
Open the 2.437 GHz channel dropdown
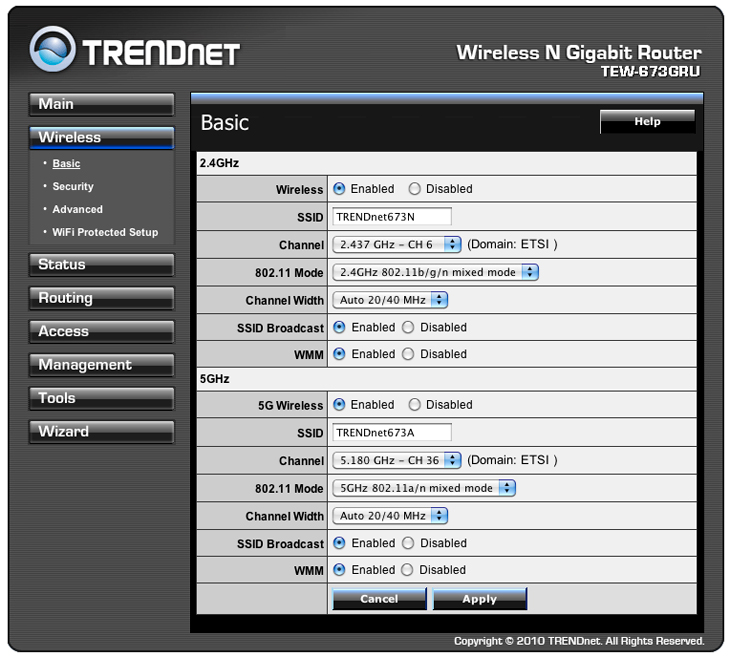(396, 244)
